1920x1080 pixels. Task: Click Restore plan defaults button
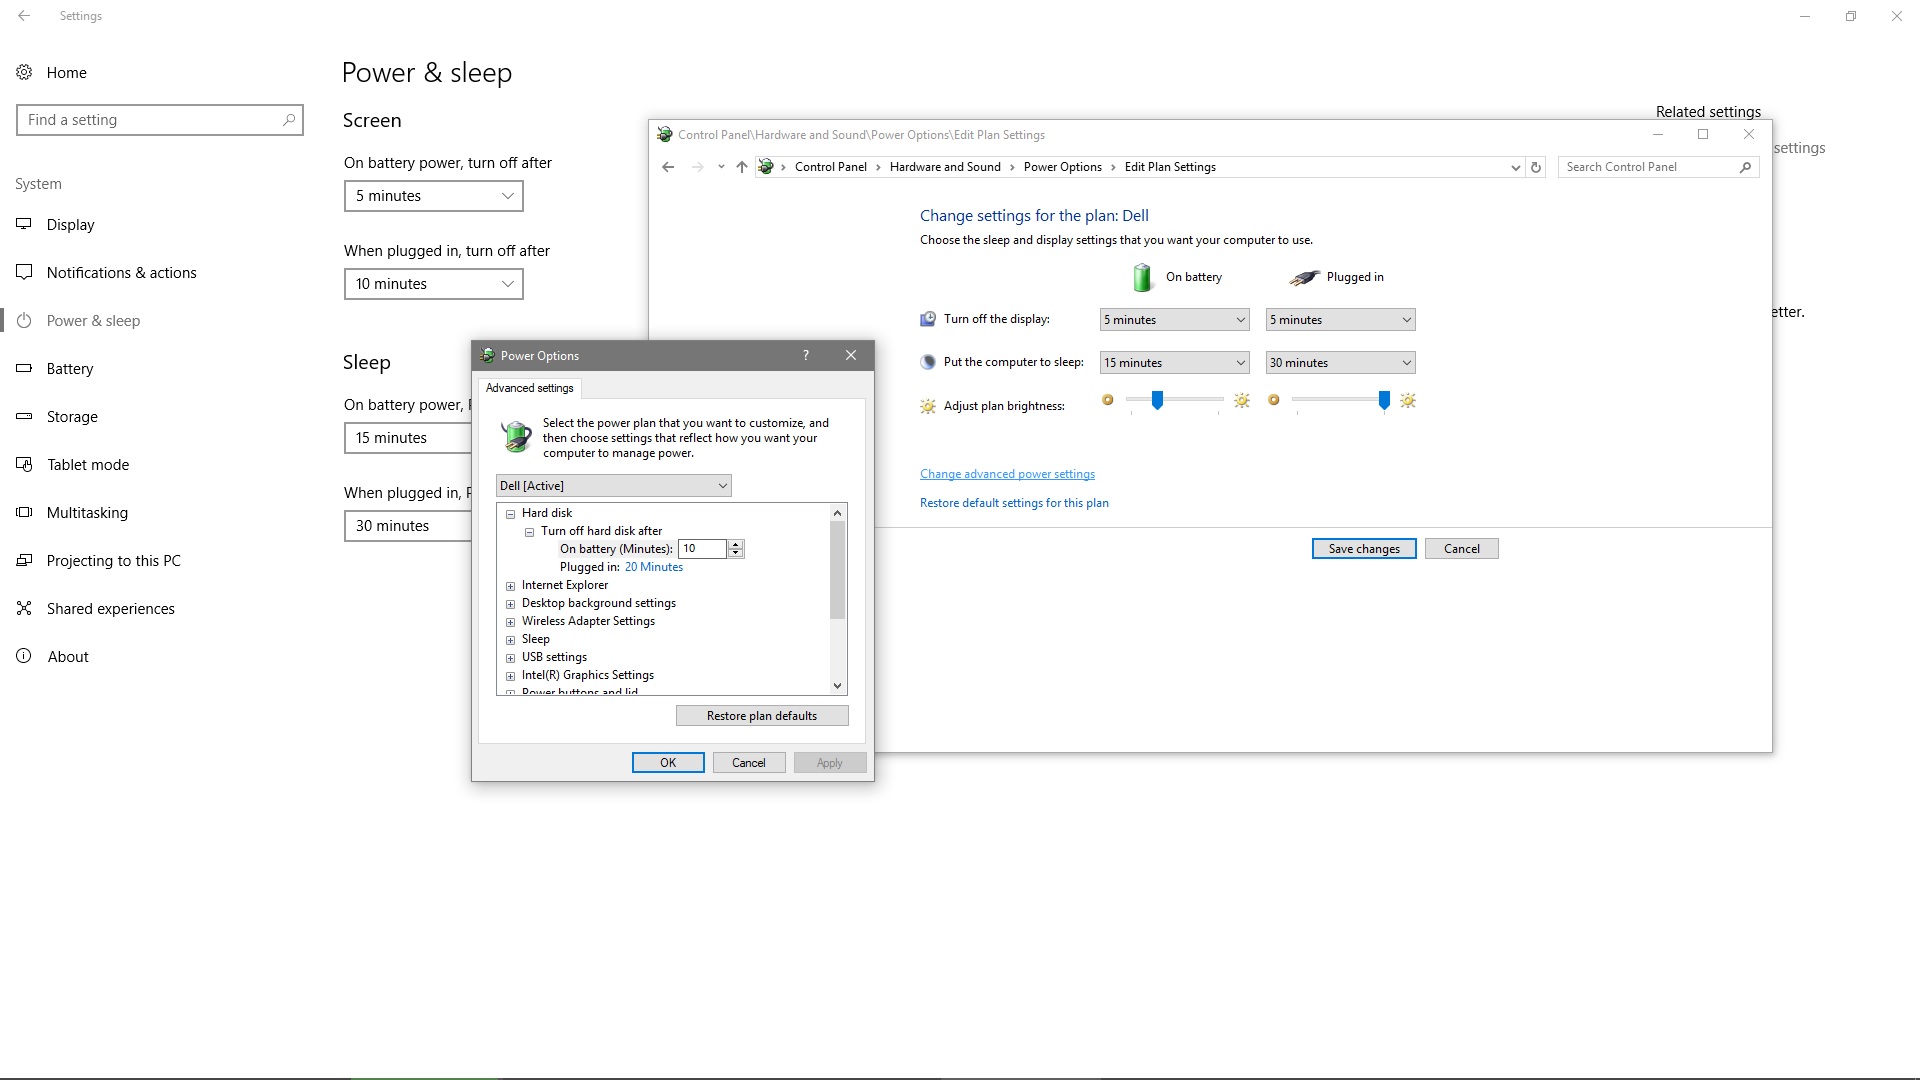pyautogui.click(x=762, y=716)
